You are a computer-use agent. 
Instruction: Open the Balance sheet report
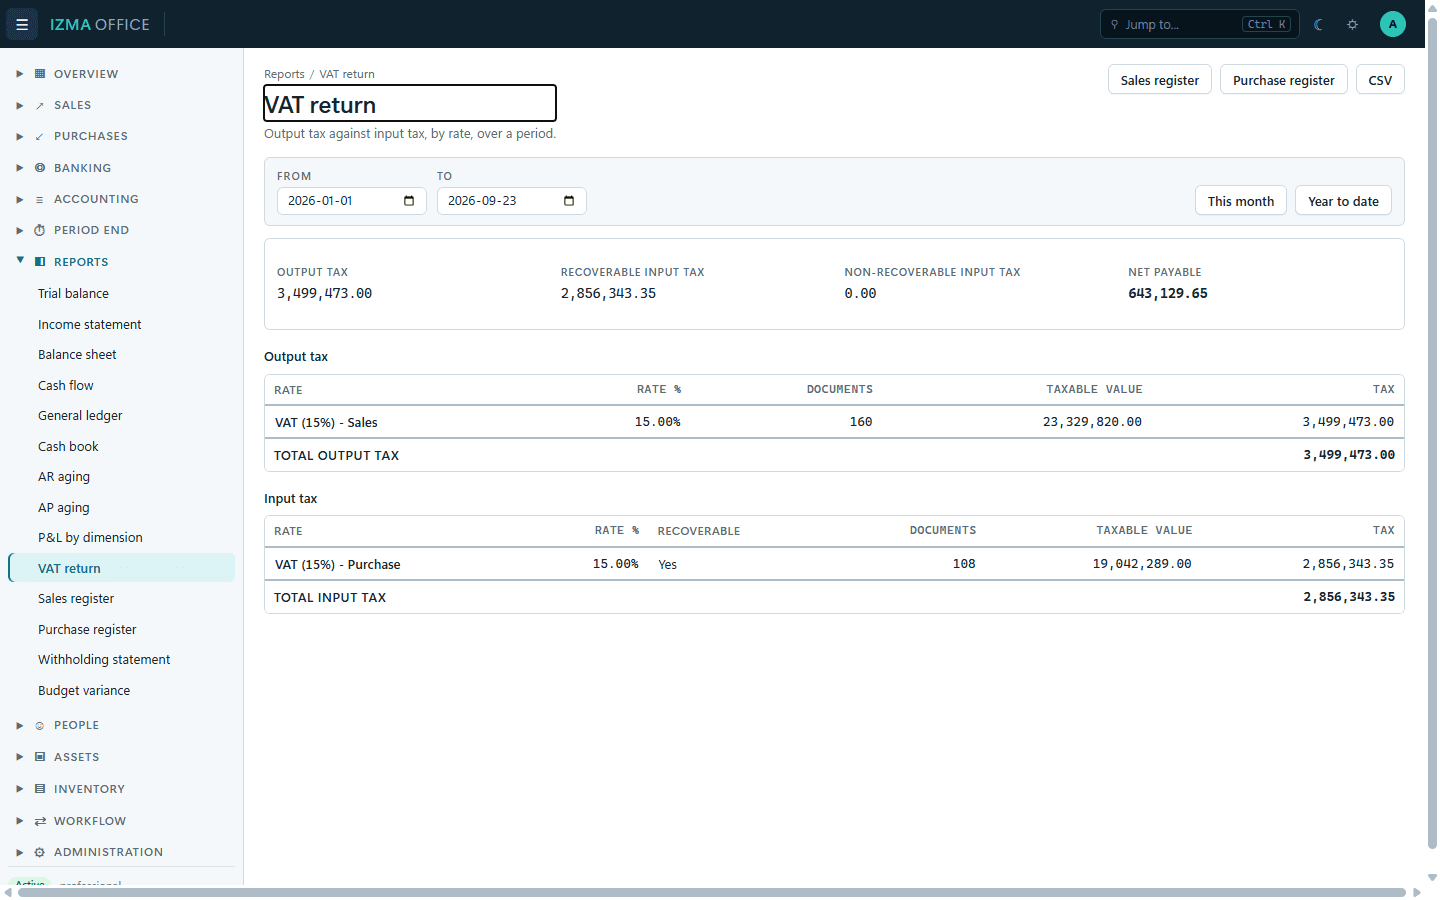pos(121,355)
